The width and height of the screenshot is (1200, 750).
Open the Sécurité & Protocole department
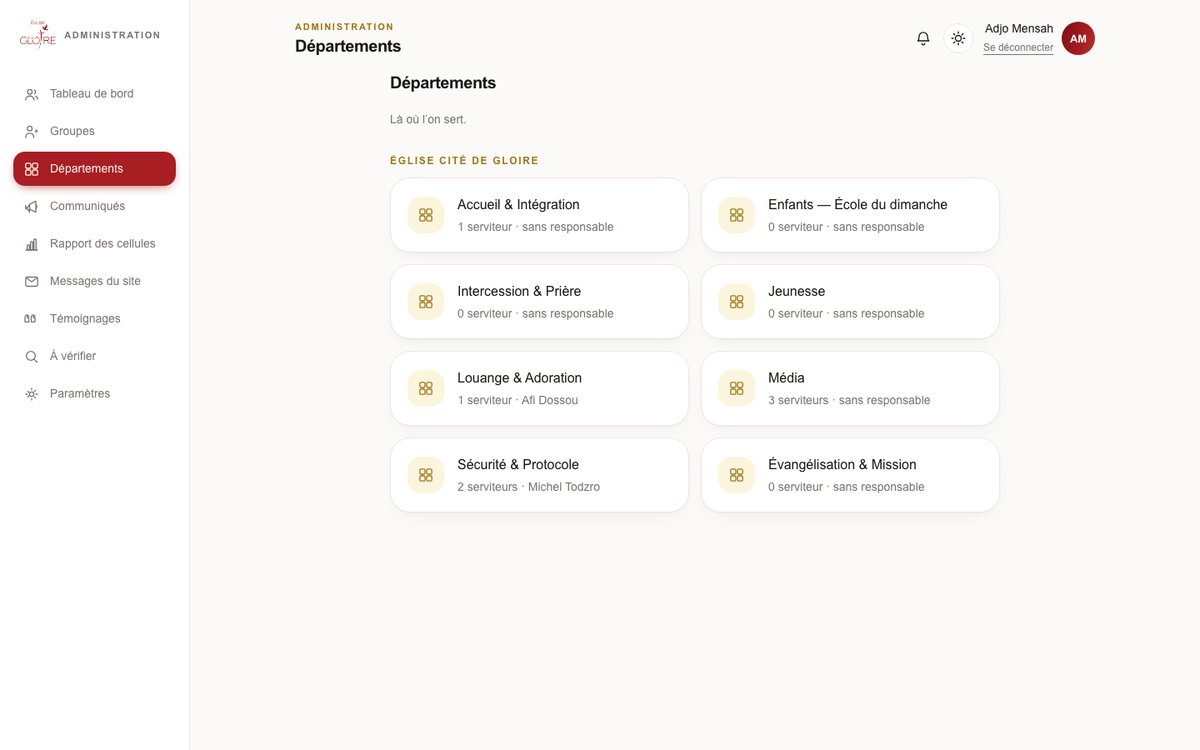(x=539, y=475)
